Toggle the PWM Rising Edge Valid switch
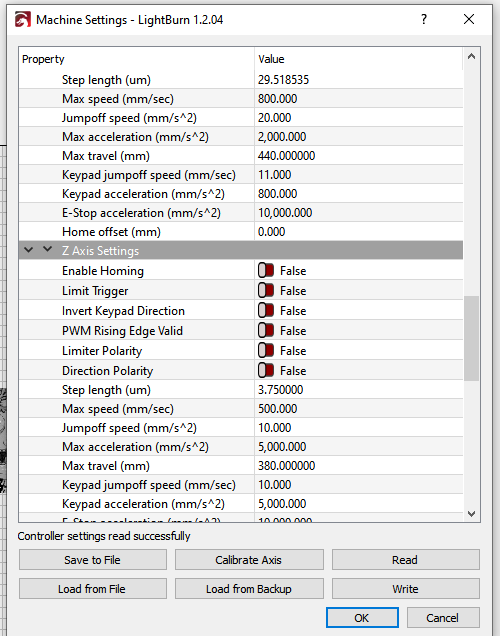Viewport: 500px width, 636px height. coord(266,330)
